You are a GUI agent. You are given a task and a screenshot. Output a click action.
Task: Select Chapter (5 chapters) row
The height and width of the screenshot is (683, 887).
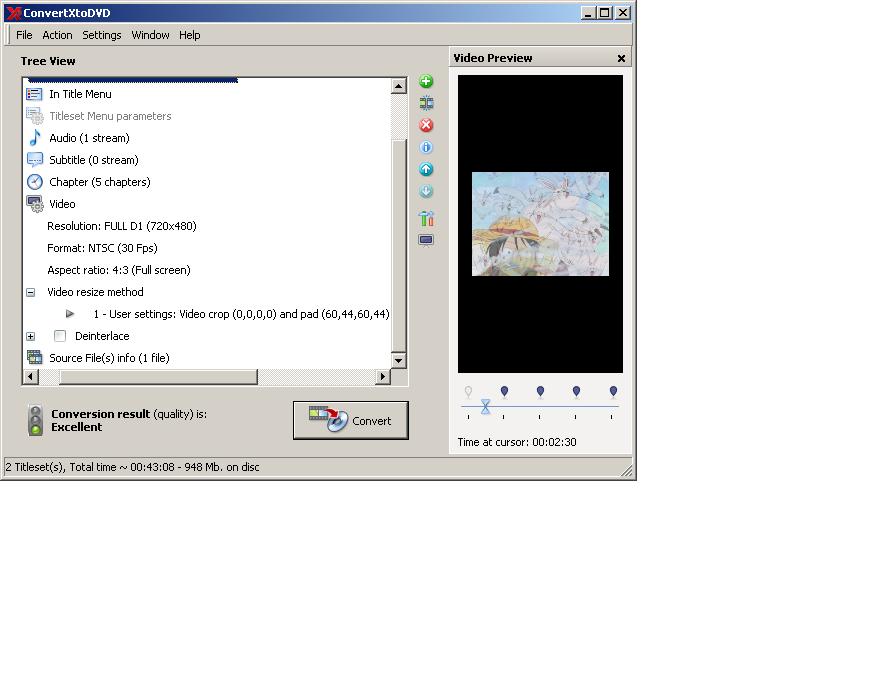tap(100, 182)
